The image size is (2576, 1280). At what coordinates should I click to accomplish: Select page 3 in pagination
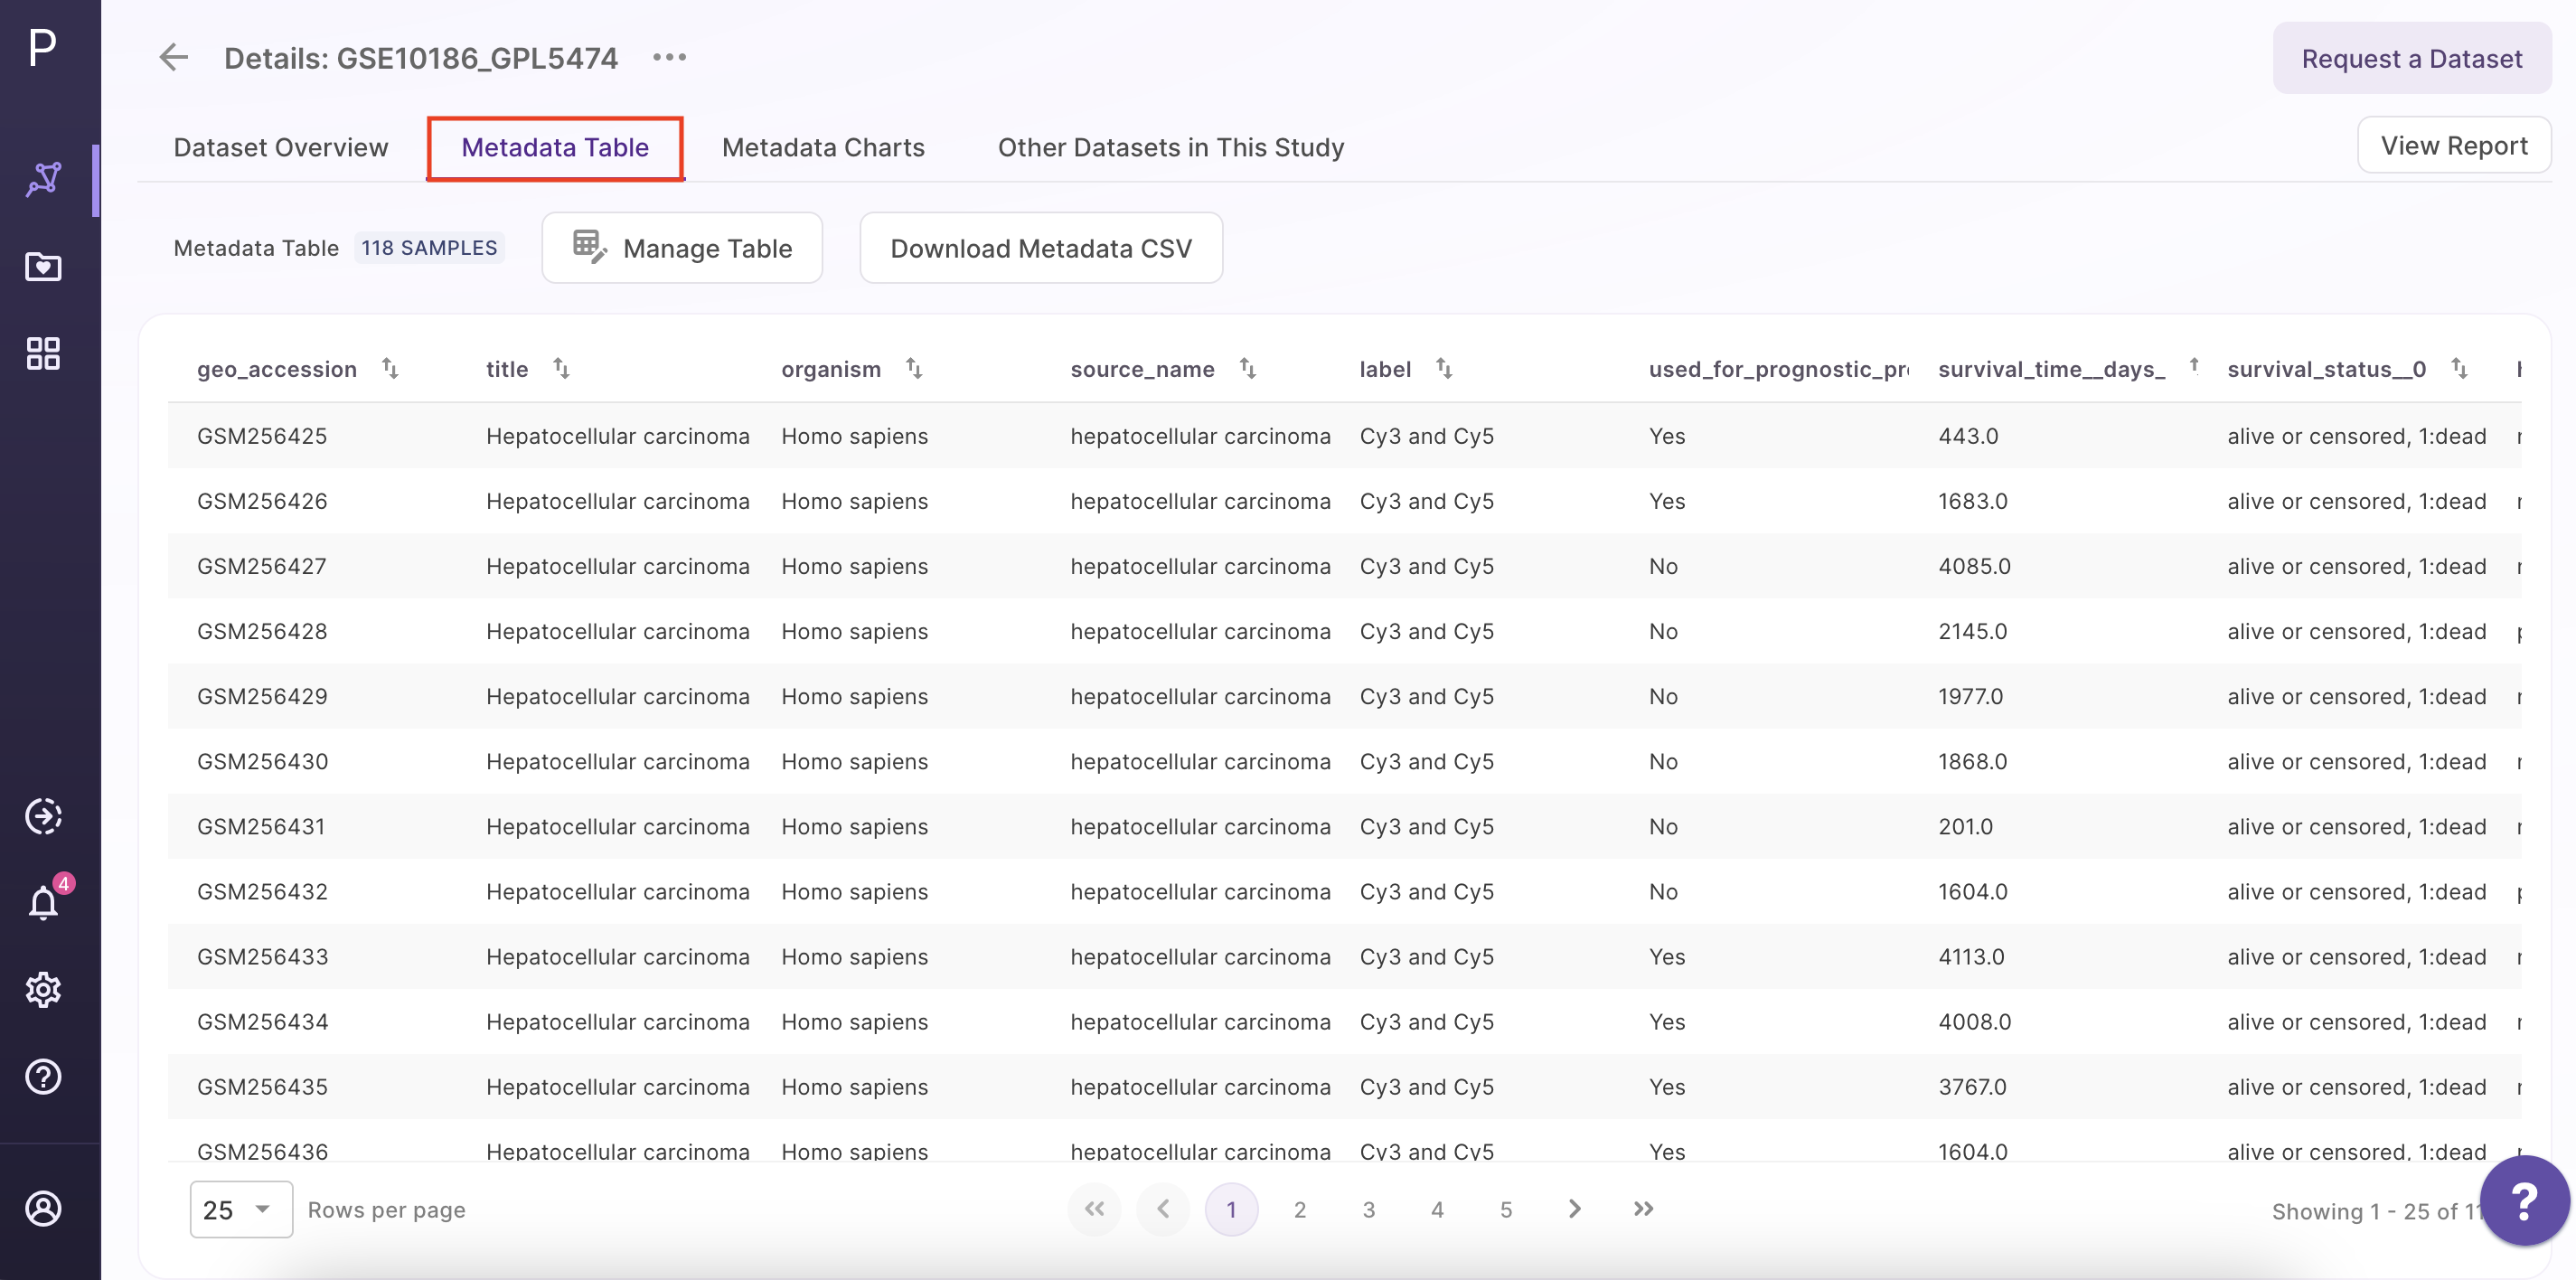tap(1368, 1210)
